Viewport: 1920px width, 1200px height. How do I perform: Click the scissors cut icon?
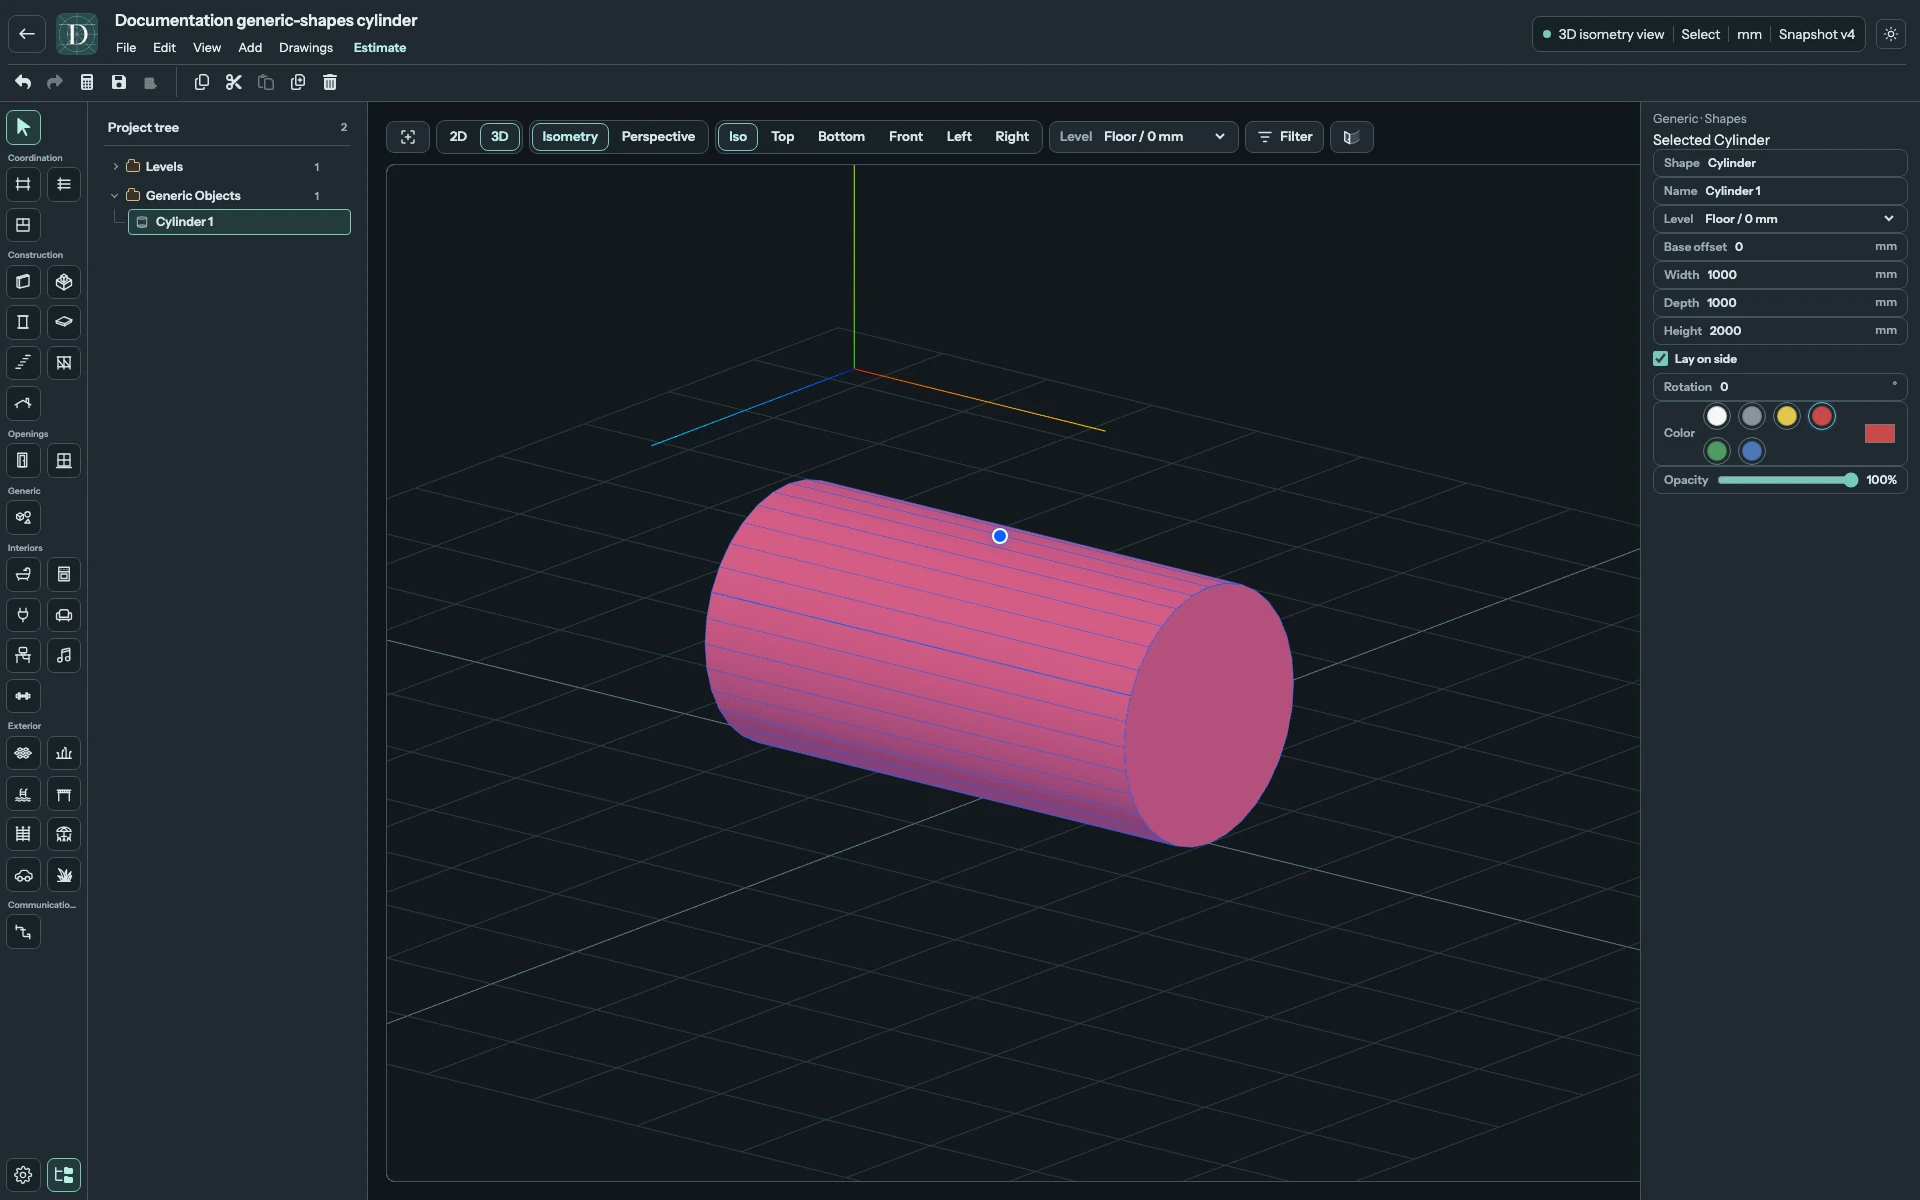coord(234,82)
